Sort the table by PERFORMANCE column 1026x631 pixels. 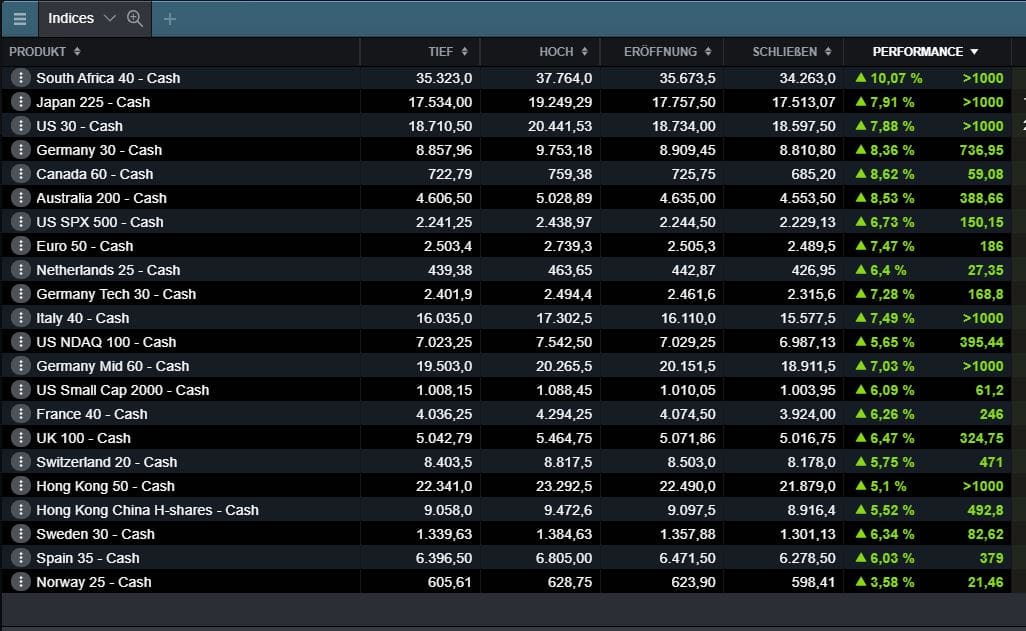coord(925,52)
